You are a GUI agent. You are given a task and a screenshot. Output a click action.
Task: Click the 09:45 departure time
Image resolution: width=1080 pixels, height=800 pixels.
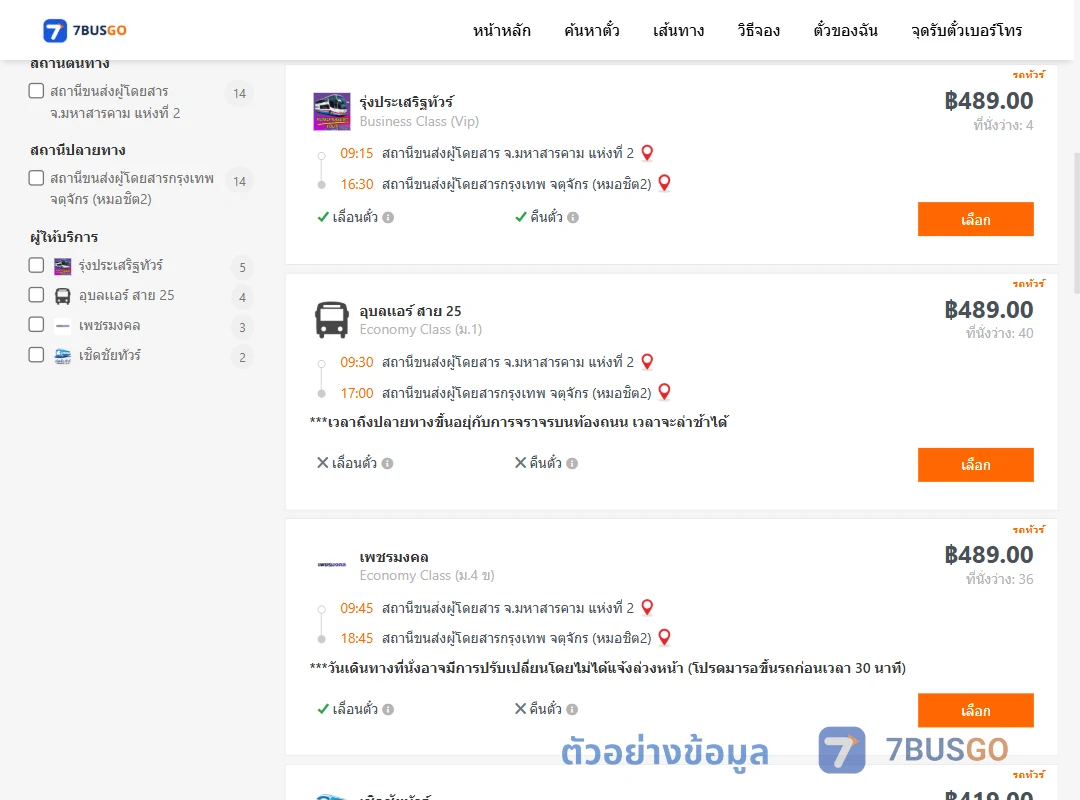[x=357, y=608]
